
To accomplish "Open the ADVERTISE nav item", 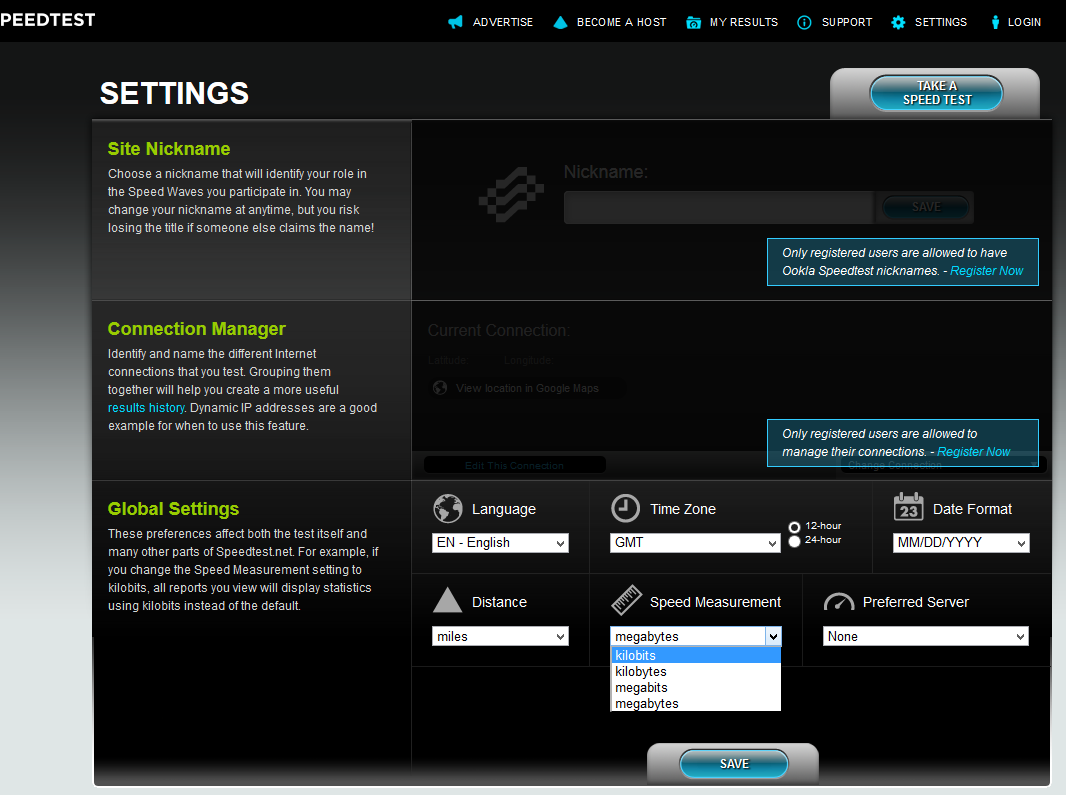I will click(x=502, y=22).
